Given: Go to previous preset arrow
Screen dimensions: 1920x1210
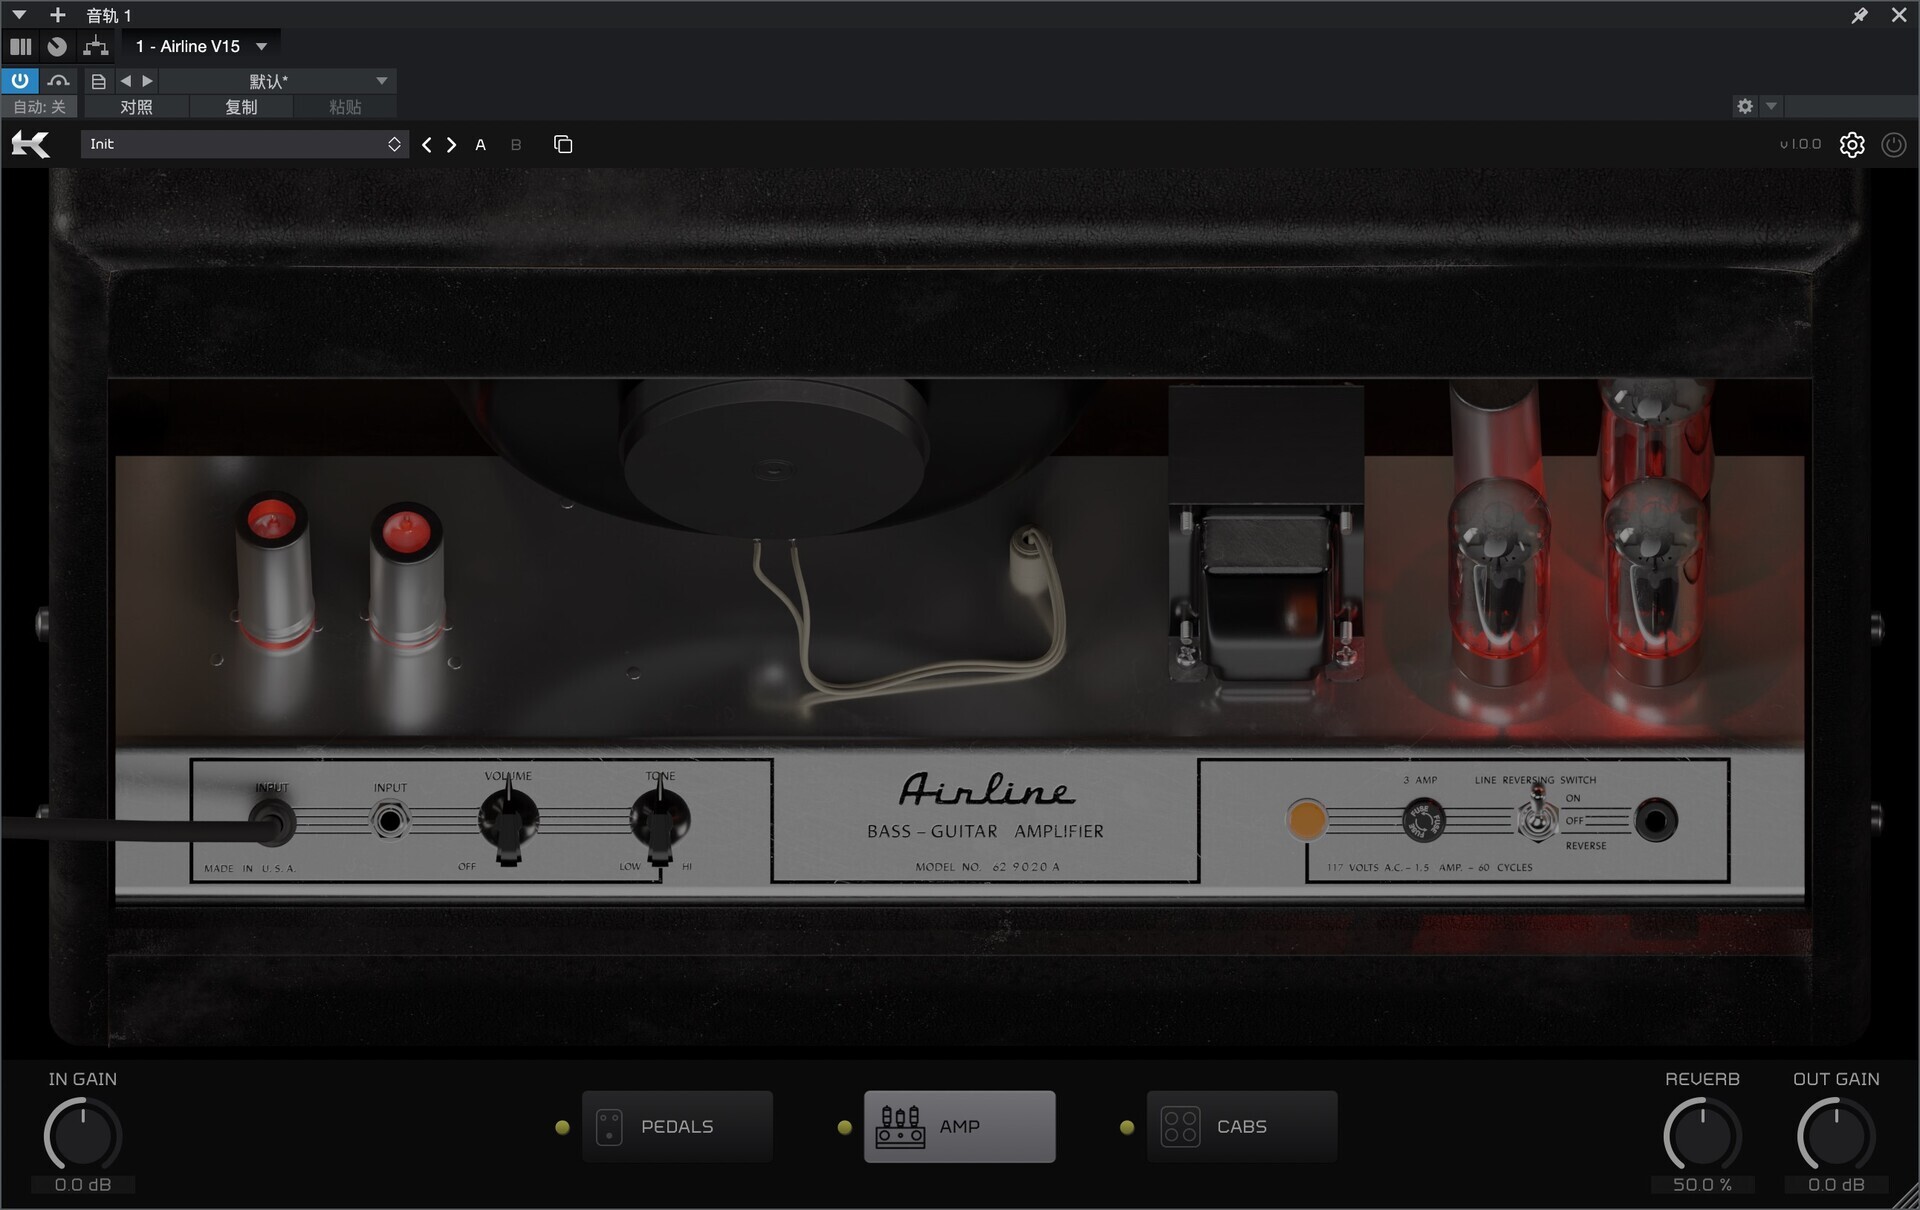Looking at the screenshot, I should coord(427,145).
